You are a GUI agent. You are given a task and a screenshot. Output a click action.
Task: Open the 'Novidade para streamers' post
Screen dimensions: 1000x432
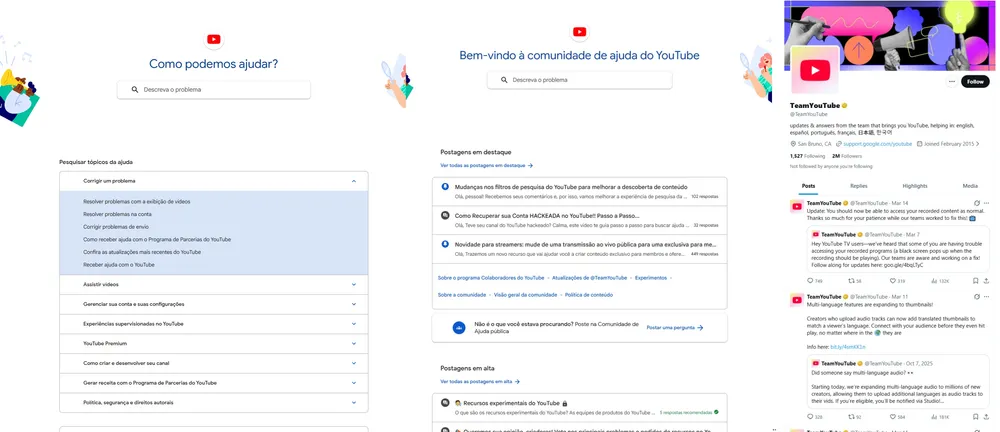click(579, 249)
